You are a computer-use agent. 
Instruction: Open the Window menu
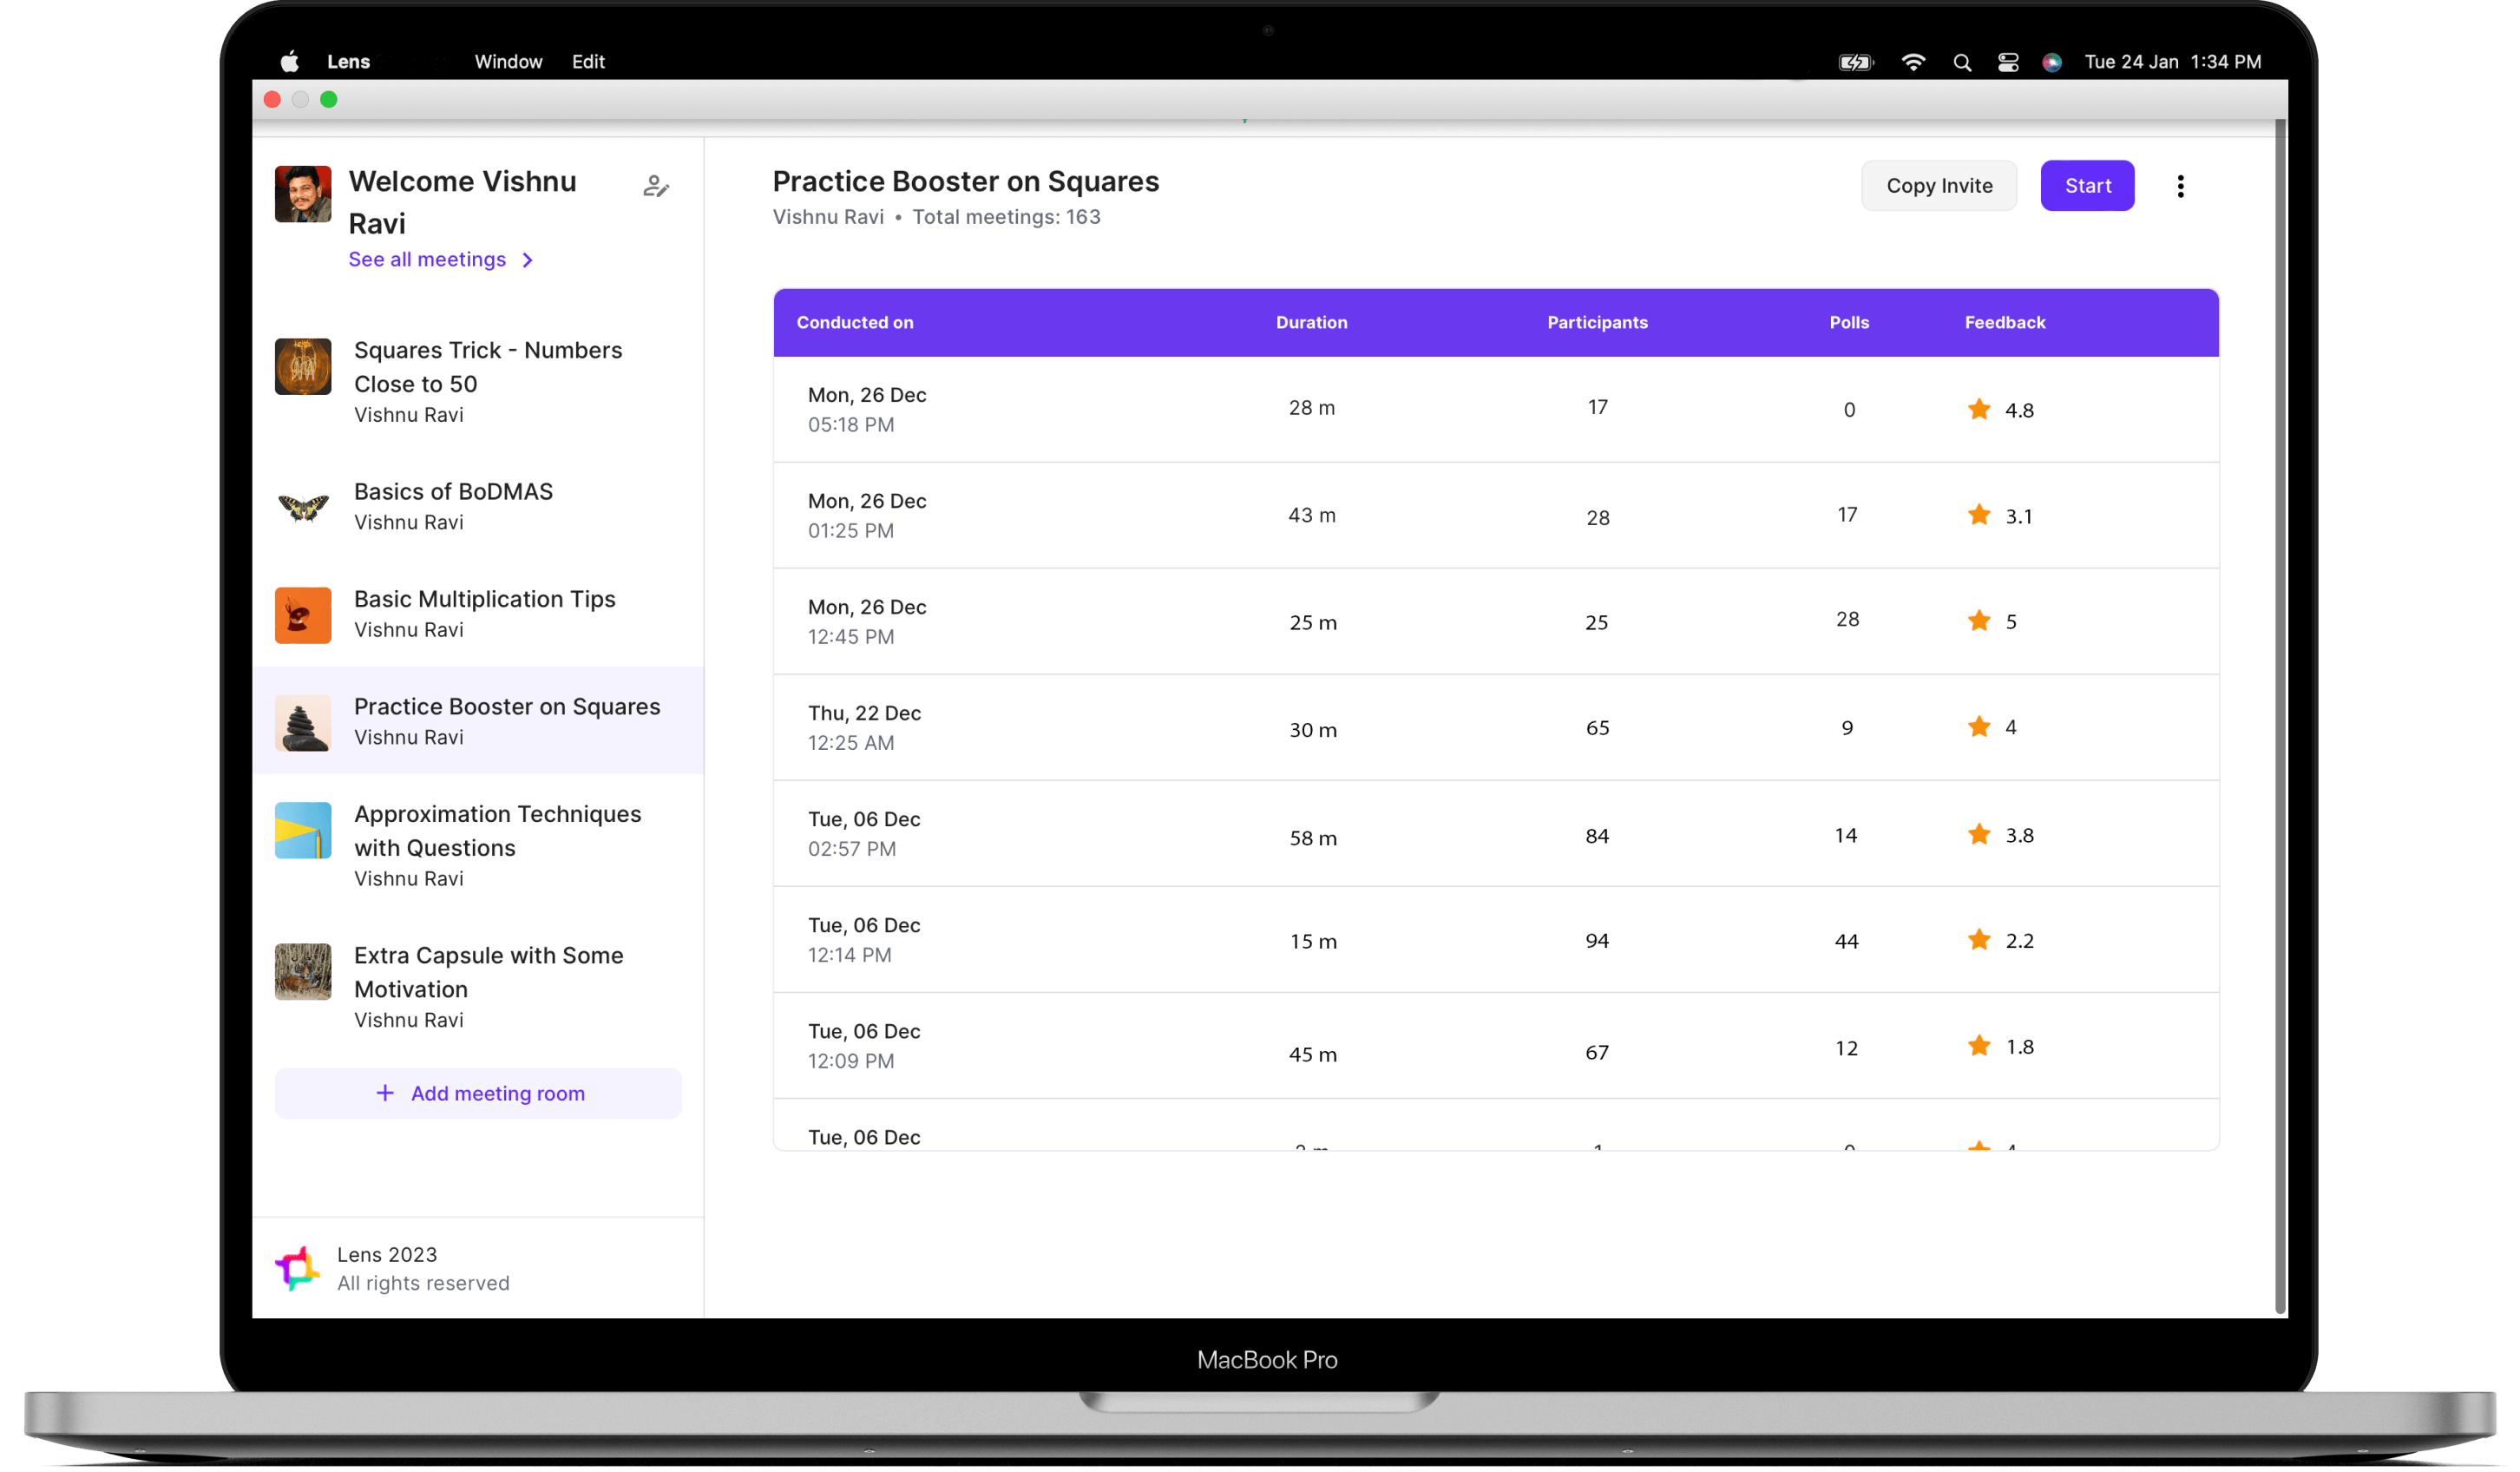pos(508,61)
